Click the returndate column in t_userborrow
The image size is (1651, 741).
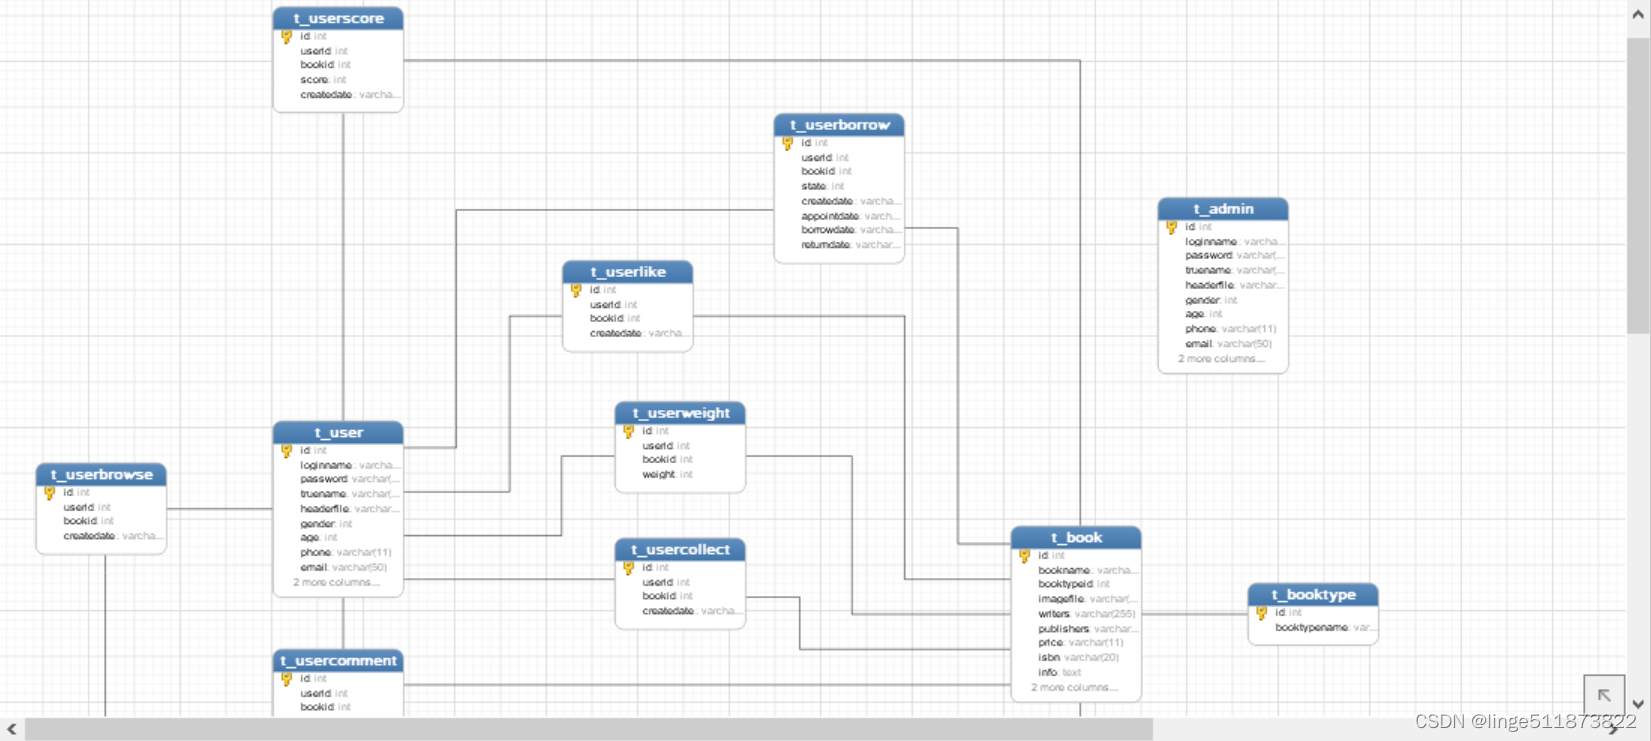click(x=850, y=245)
